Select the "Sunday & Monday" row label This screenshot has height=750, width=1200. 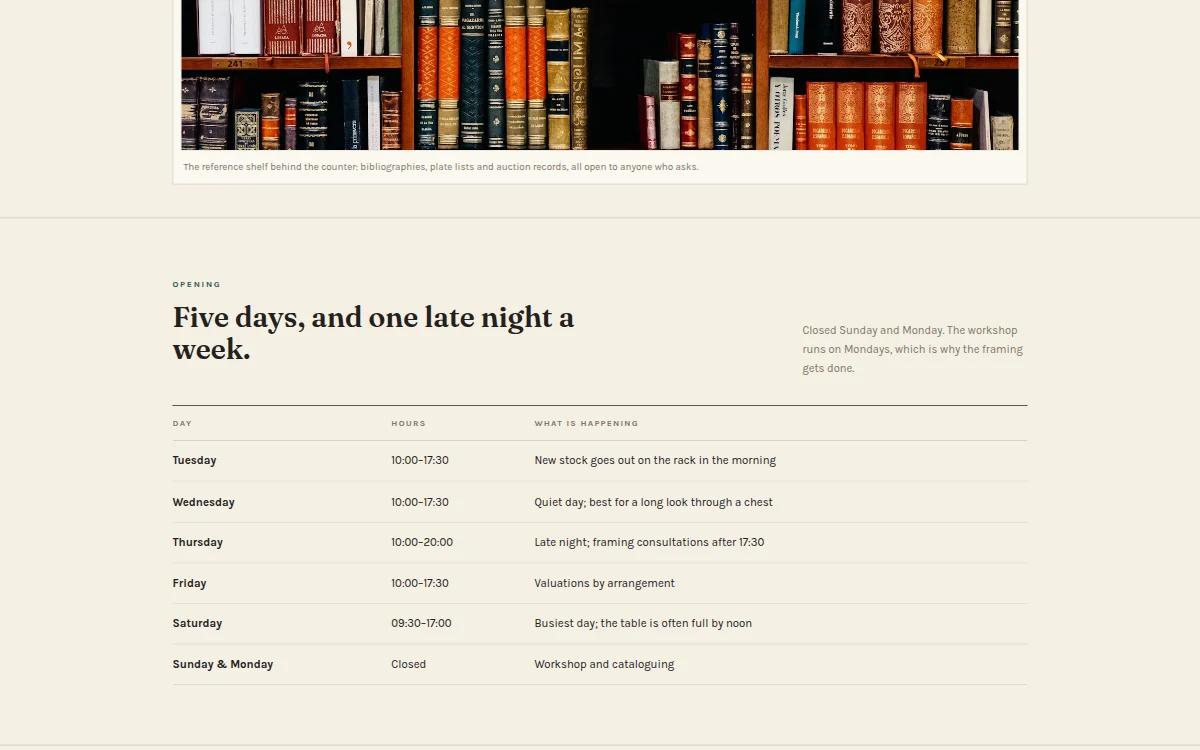(x=222, y=665)
